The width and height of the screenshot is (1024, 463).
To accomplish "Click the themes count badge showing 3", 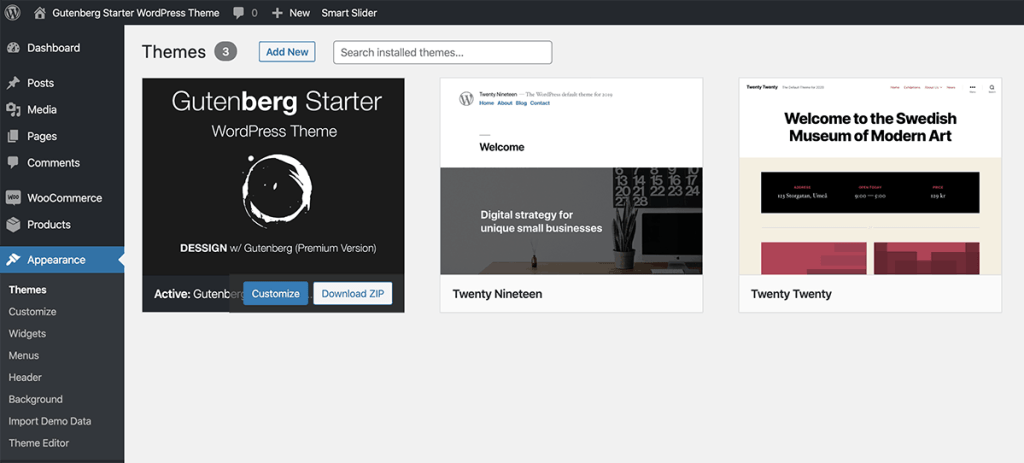I will (x=225, y=52).
